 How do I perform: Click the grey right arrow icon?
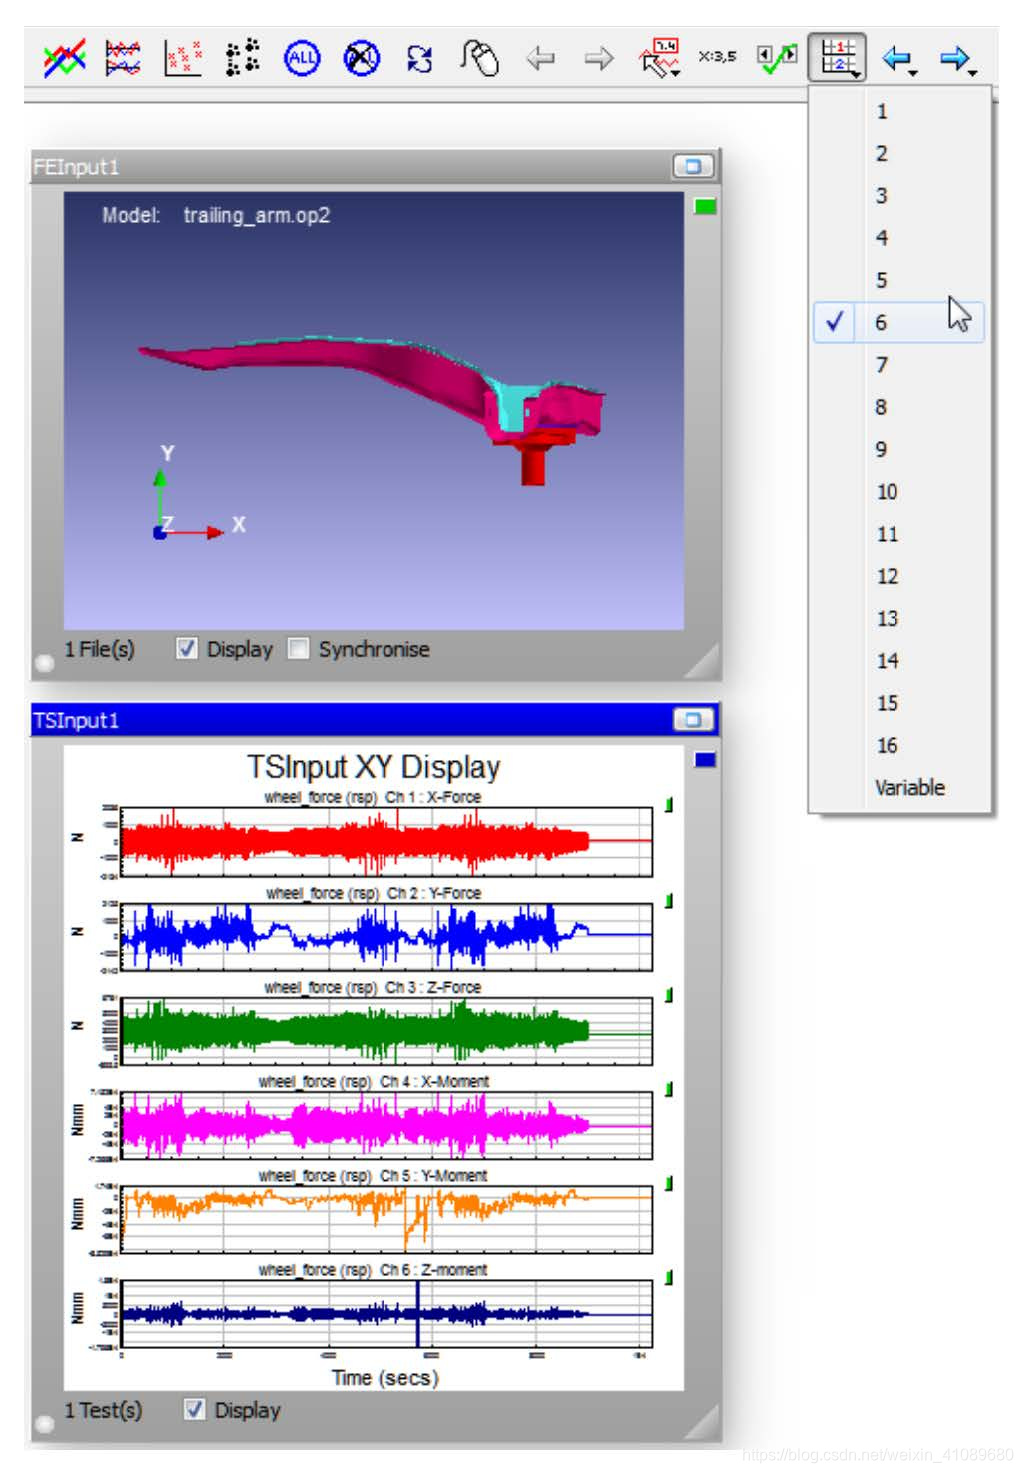point(598,59)
